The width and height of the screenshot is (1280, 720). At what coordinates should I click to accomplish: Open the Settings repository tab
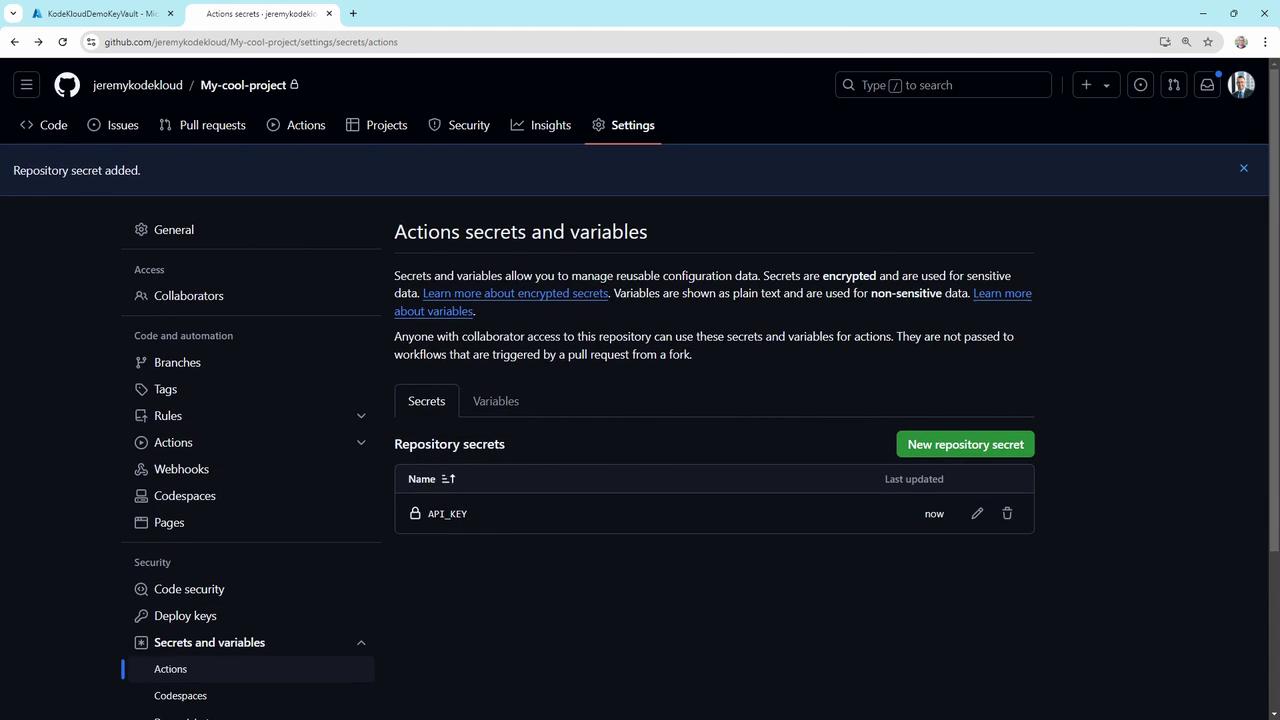[x=623, y=125]
